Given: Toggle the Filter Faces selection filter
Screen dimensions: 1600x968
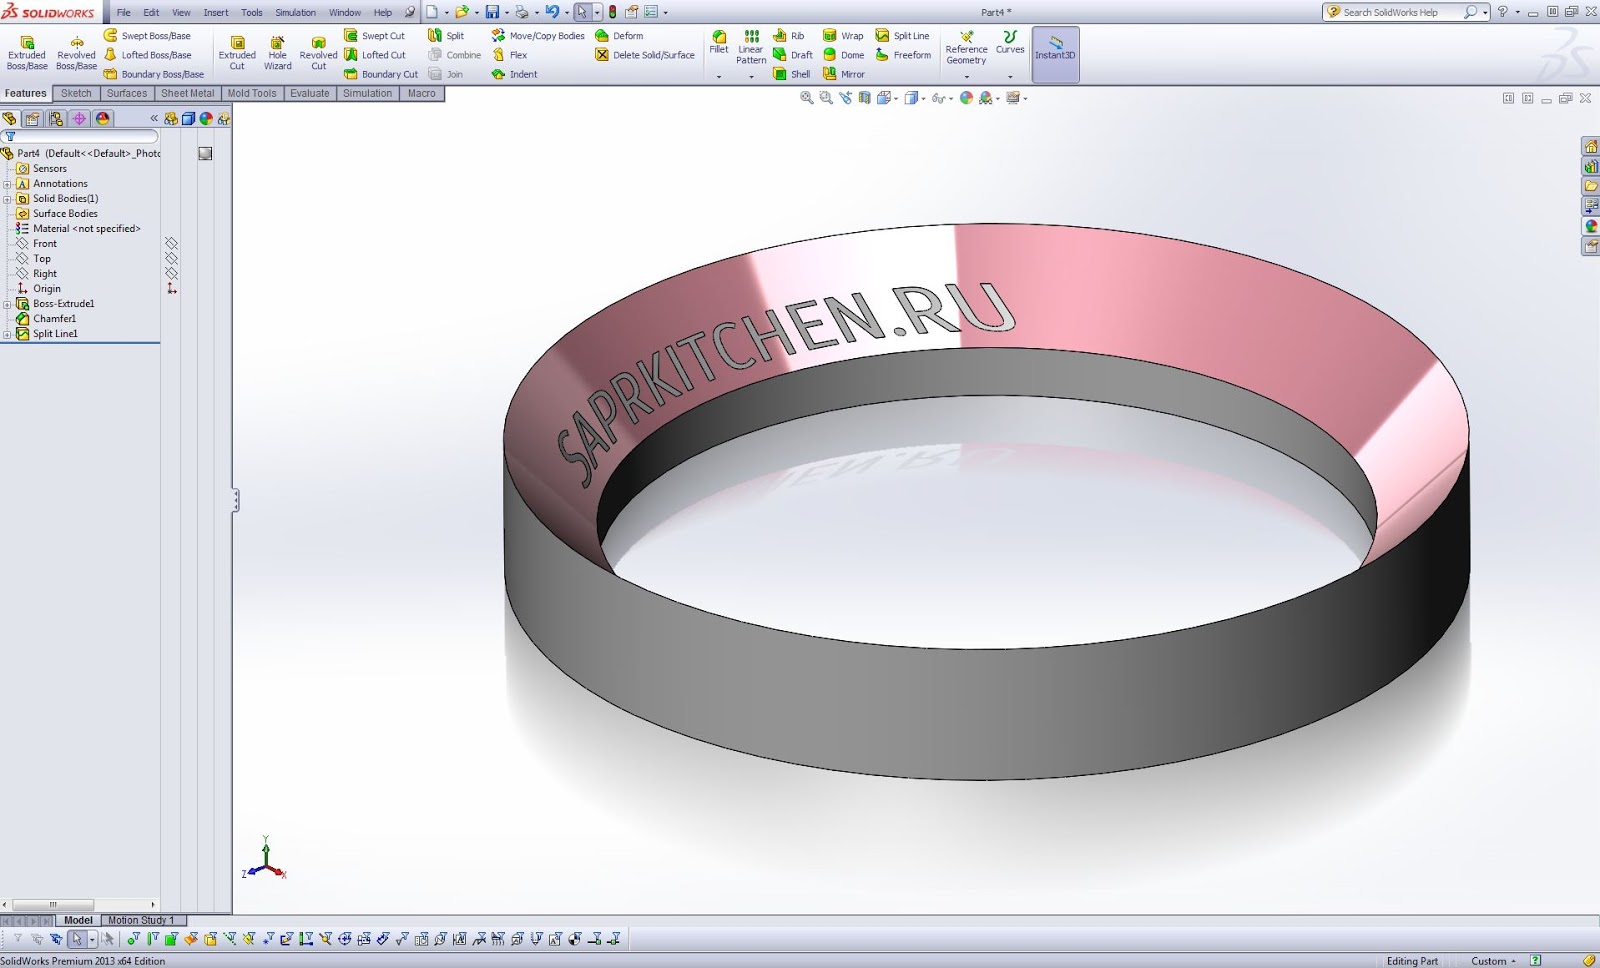Looking at the screenshot, I should (171, 939).
